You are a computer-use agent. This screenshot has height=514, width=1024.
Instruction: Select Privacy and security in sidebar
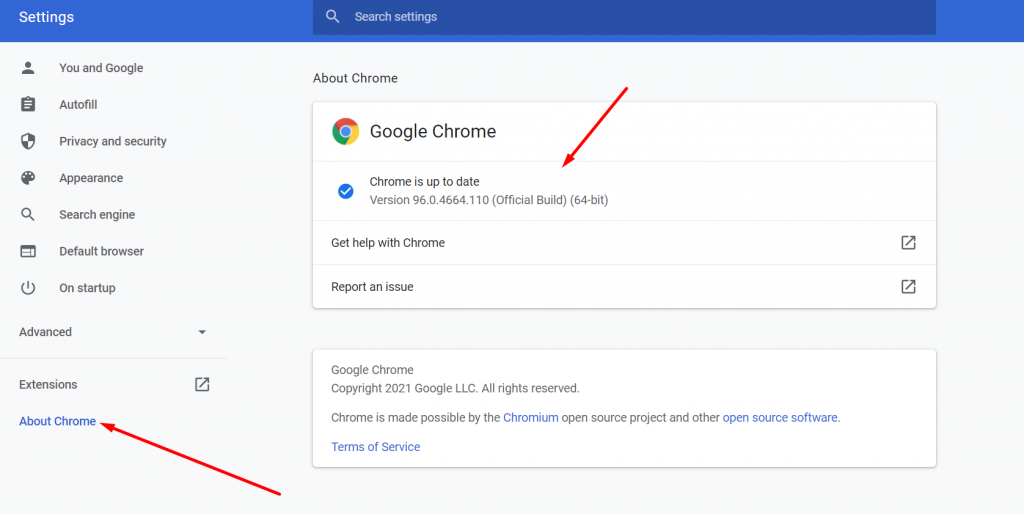click(x=112, y=141)
